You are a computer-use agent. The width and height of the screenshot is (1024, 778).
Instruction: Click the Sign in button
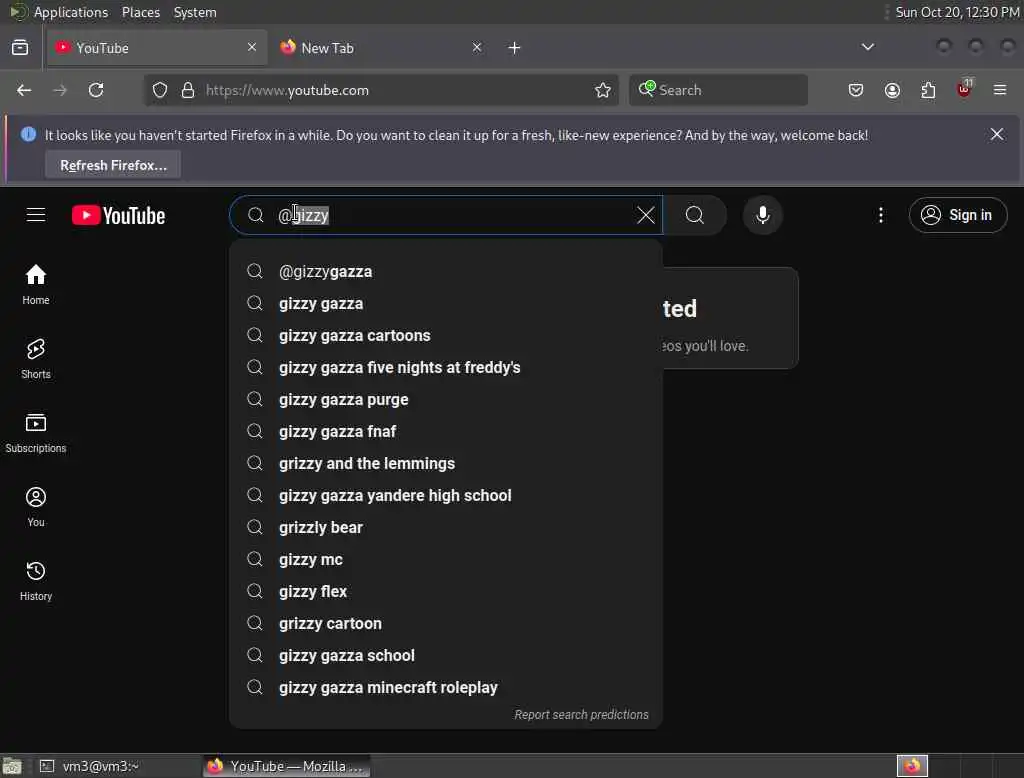957,215
